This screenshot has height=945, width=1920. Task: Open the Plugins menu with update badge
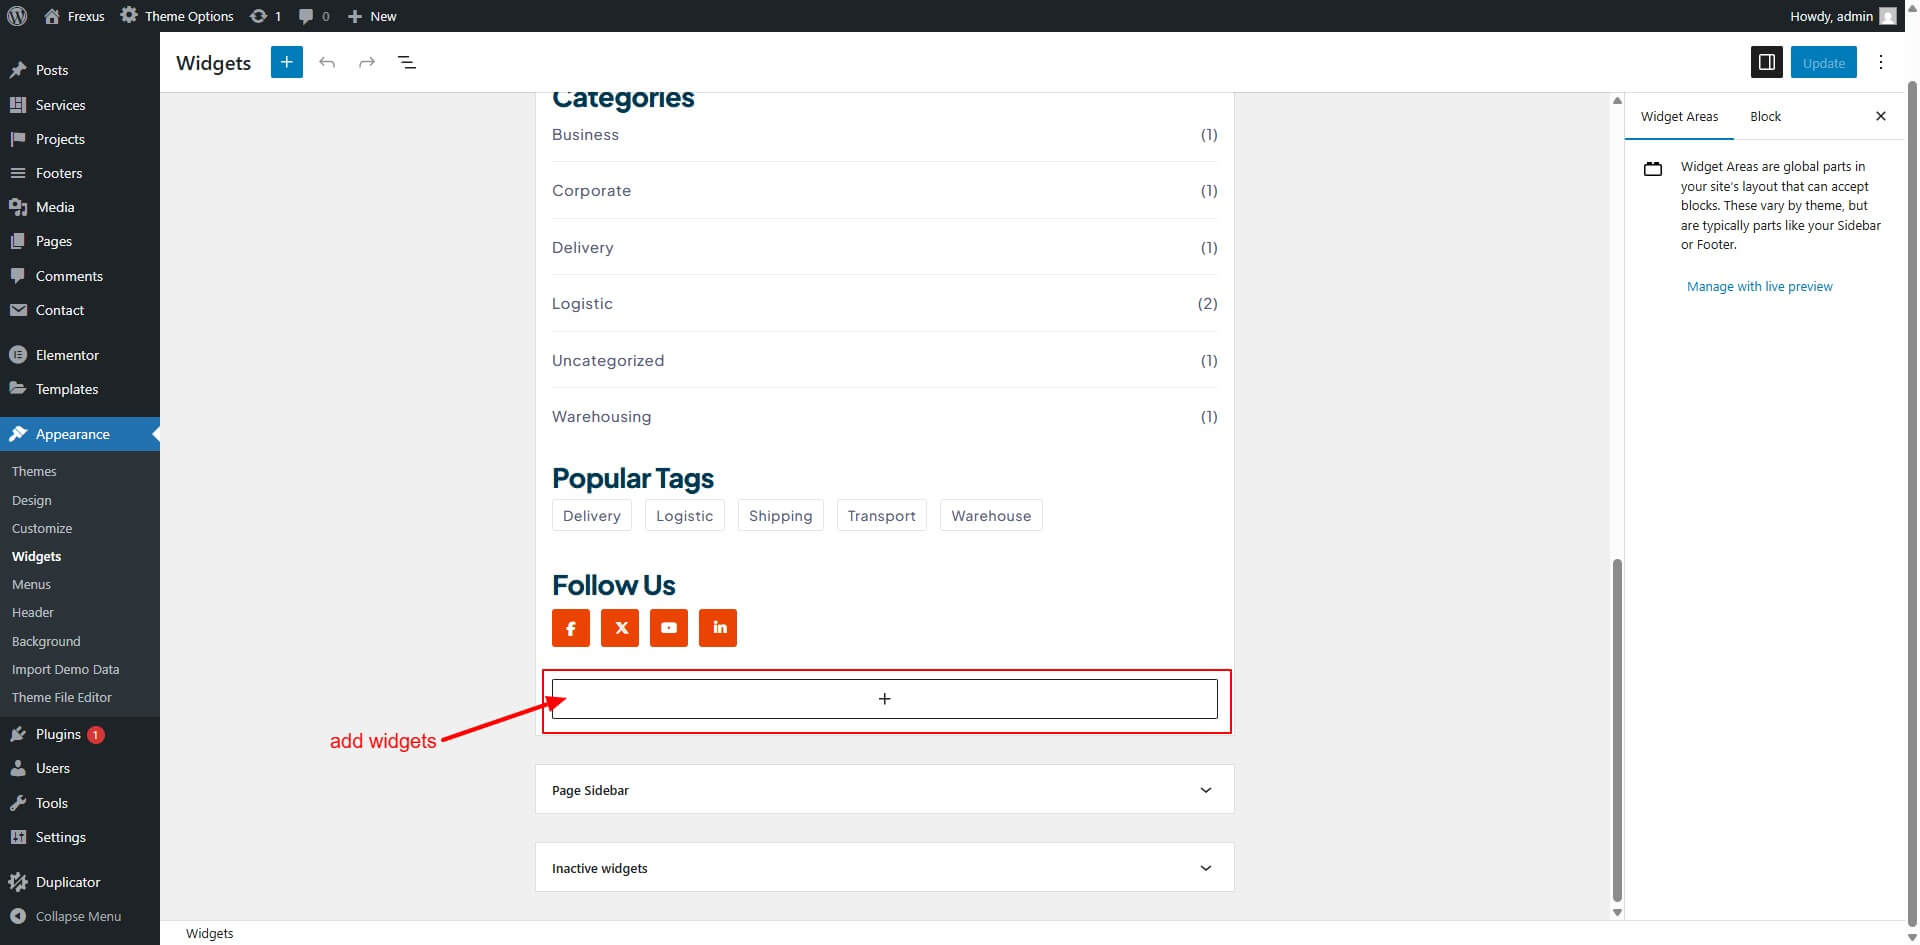58,734
